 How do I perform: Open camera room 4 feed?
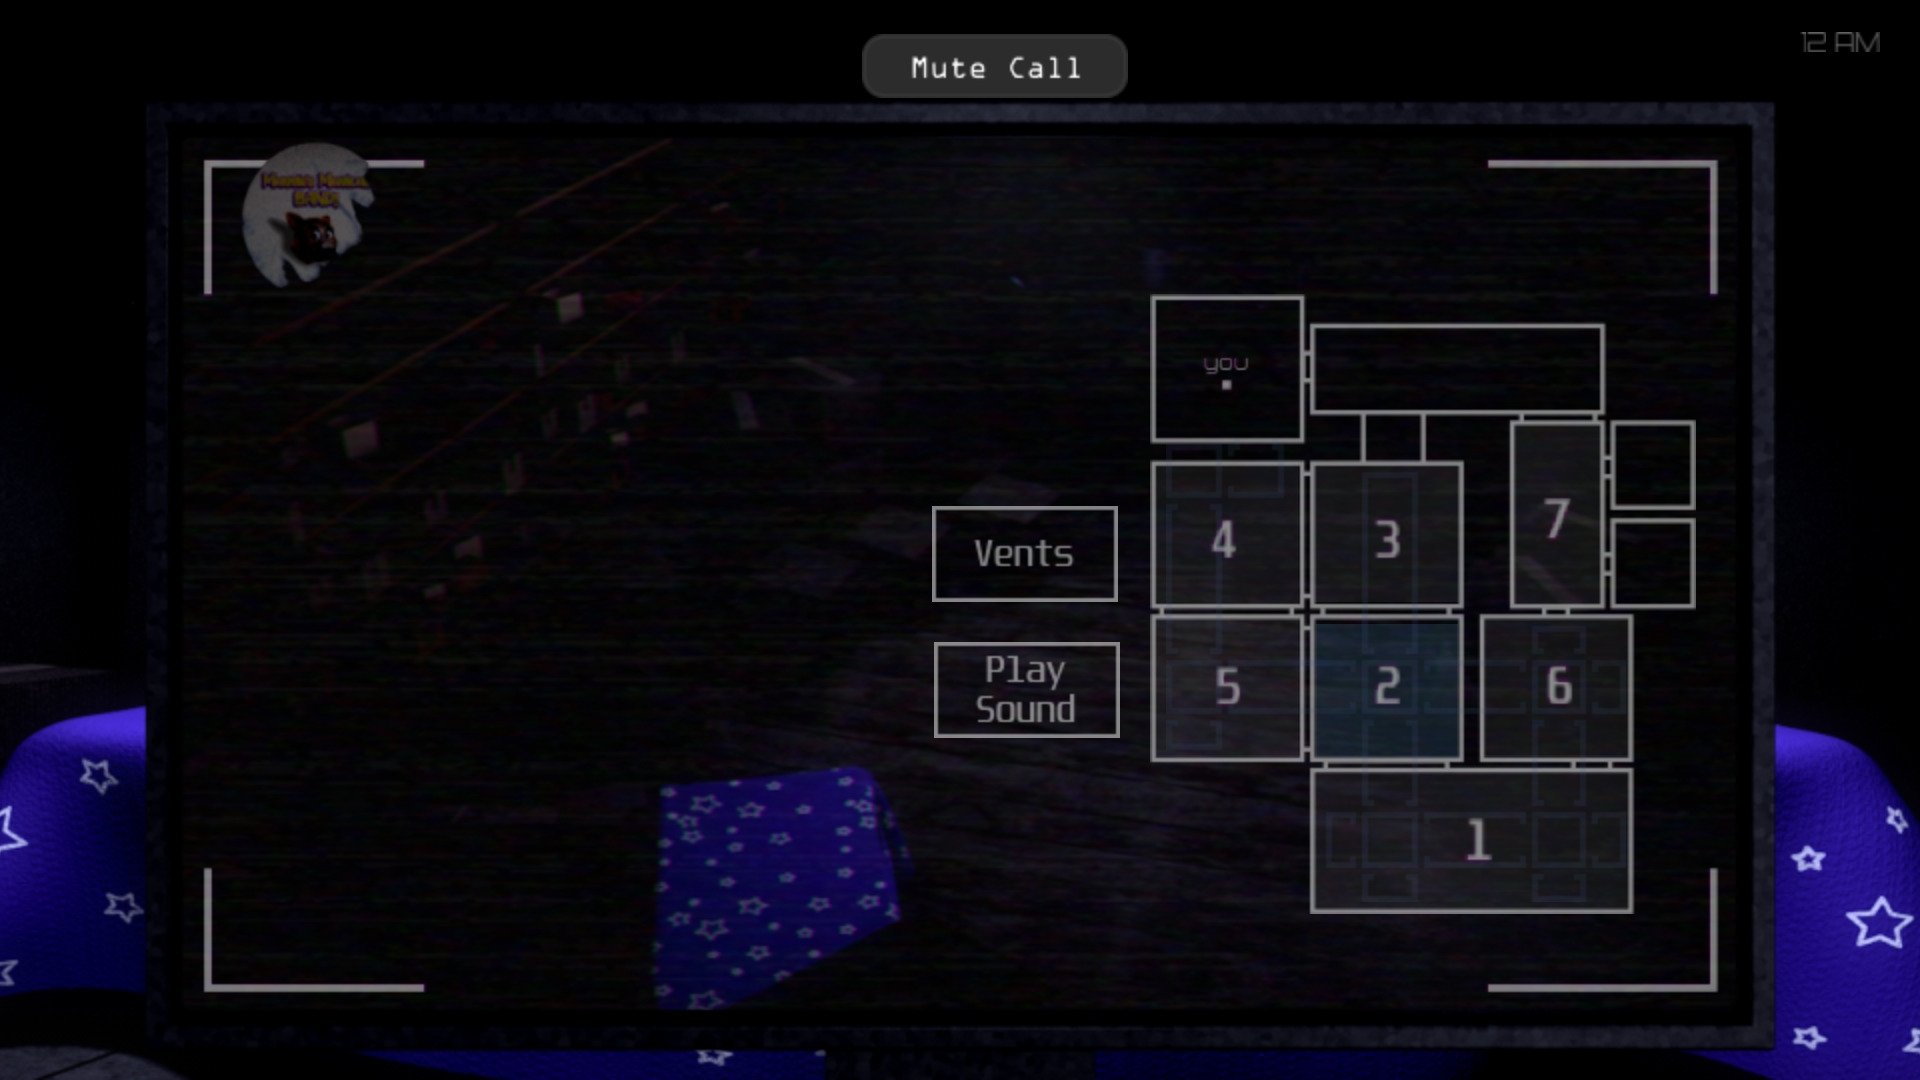(1224, 537)
